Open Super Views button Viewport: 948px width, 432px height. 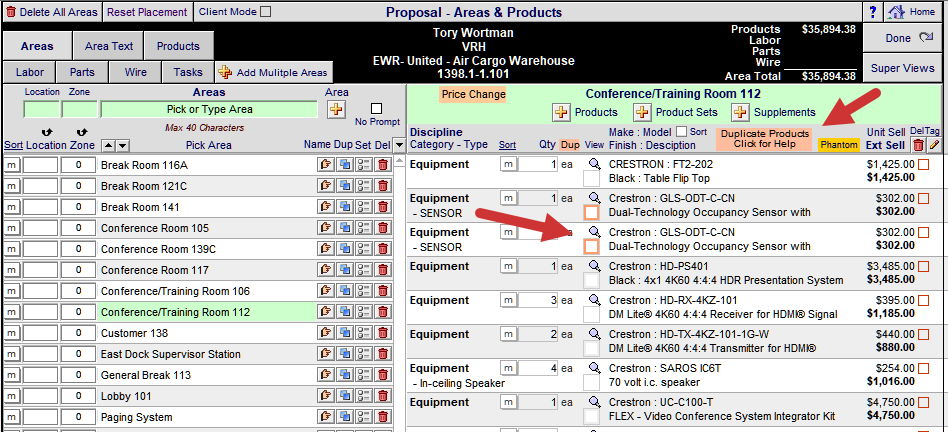(905, 68)
